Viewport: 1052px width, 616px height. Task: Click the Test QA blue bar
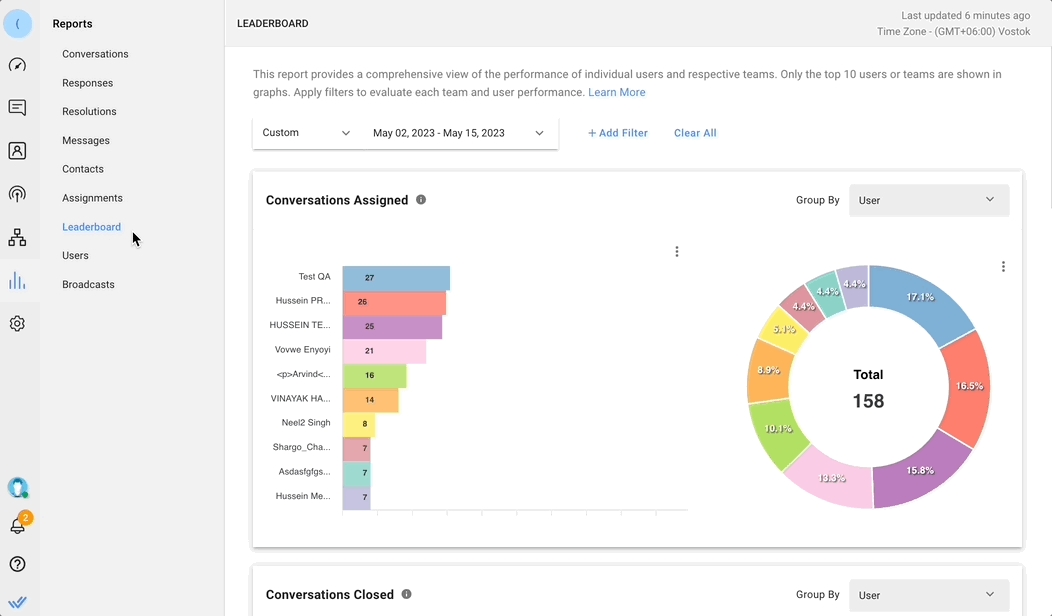point(396,277)
